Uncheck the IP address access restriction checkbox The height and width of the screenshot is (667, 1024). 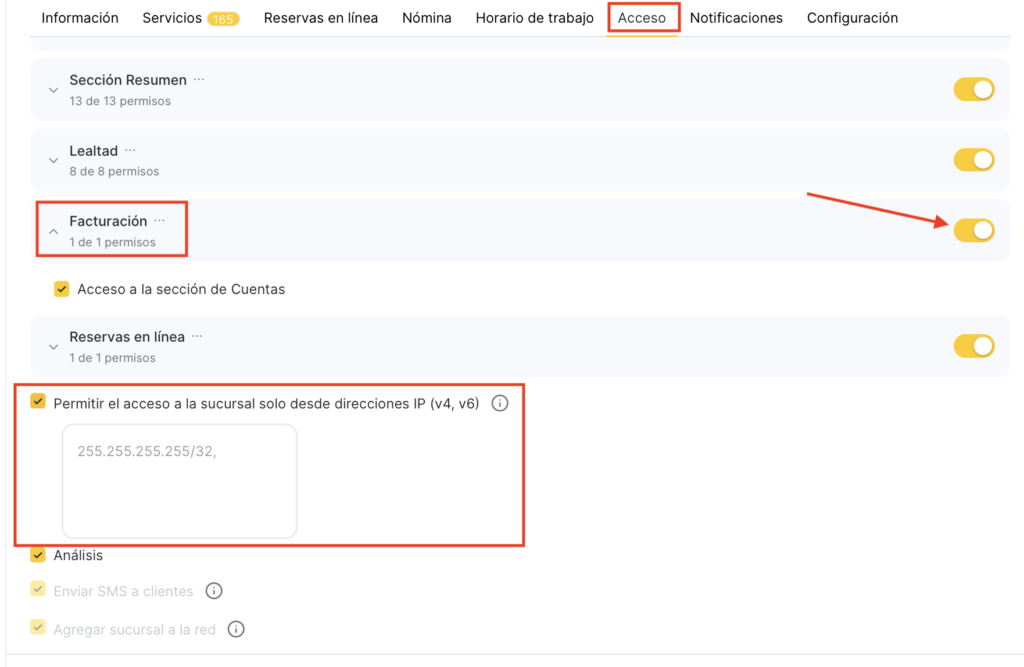(x=38, y=402)
